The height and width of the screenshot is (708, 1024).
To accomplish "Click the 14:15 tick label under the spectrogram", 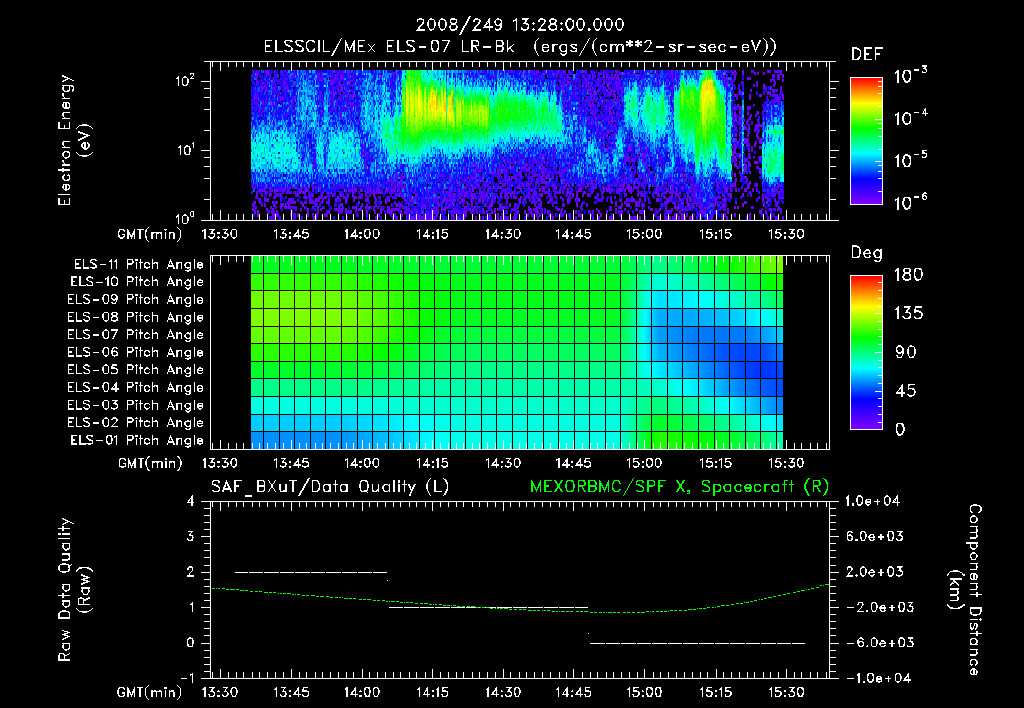I will [432, 234].
